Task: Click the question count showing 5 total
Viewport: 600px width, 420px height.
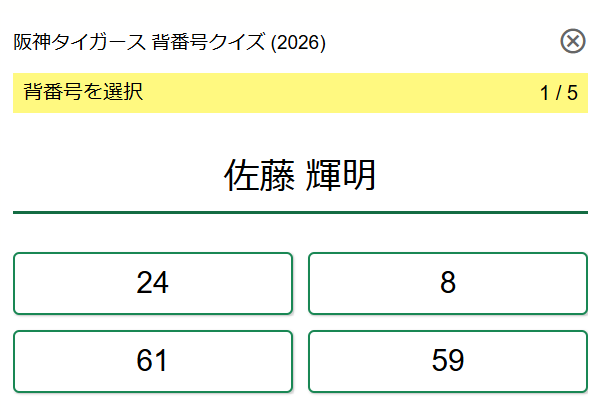Action: coord(572,94)
